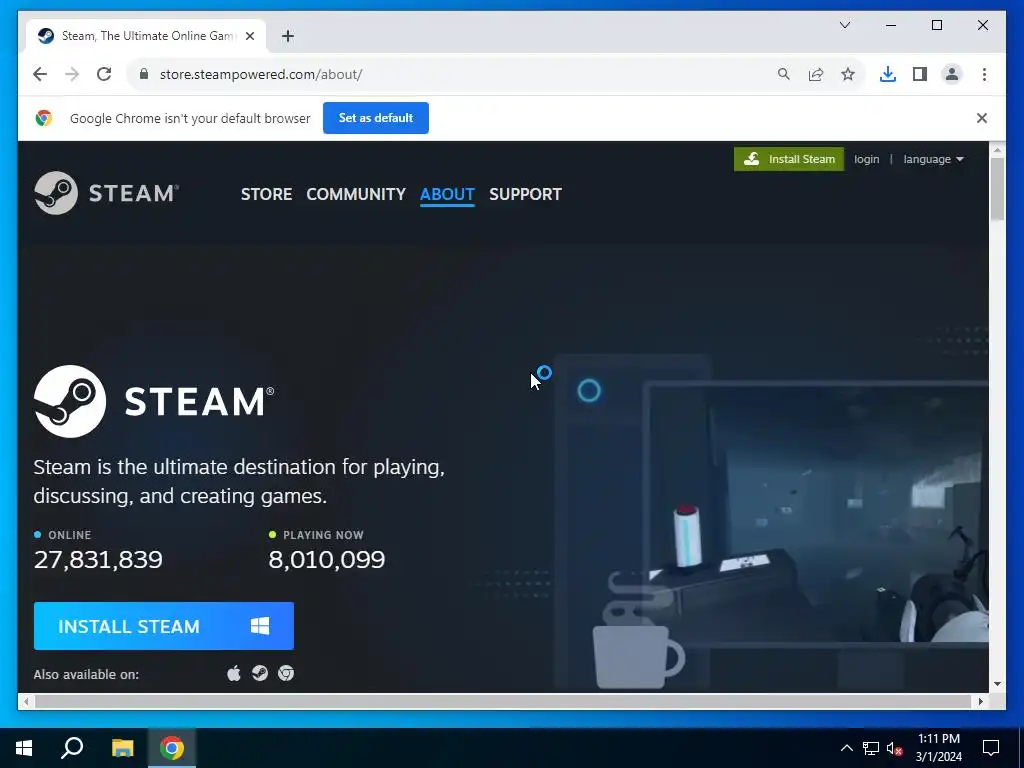Open Chrome downloads icon
The image size is (1024, 768).
888,74
